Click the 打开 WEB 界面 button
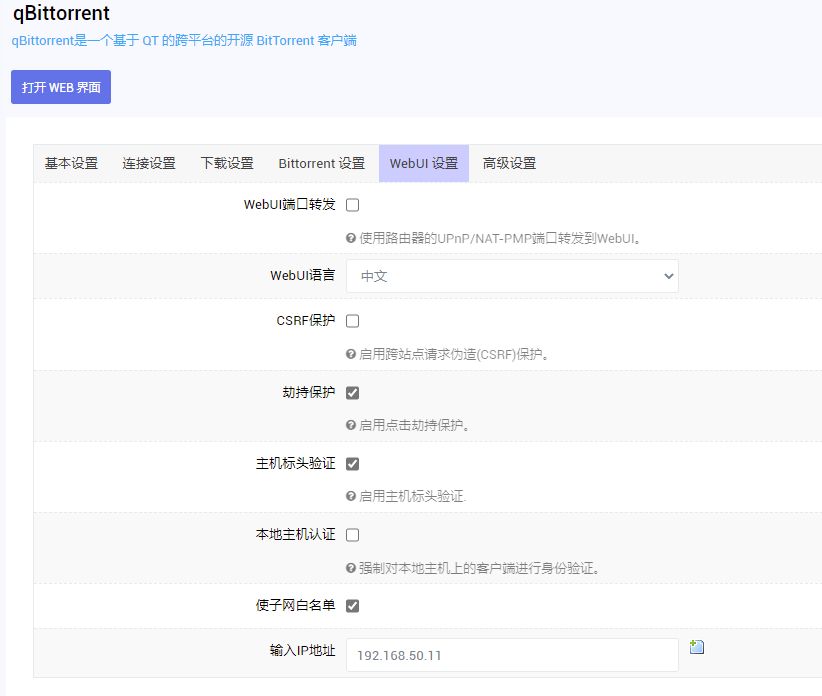This screenshot has height=696, width=822. coord(61,87)
